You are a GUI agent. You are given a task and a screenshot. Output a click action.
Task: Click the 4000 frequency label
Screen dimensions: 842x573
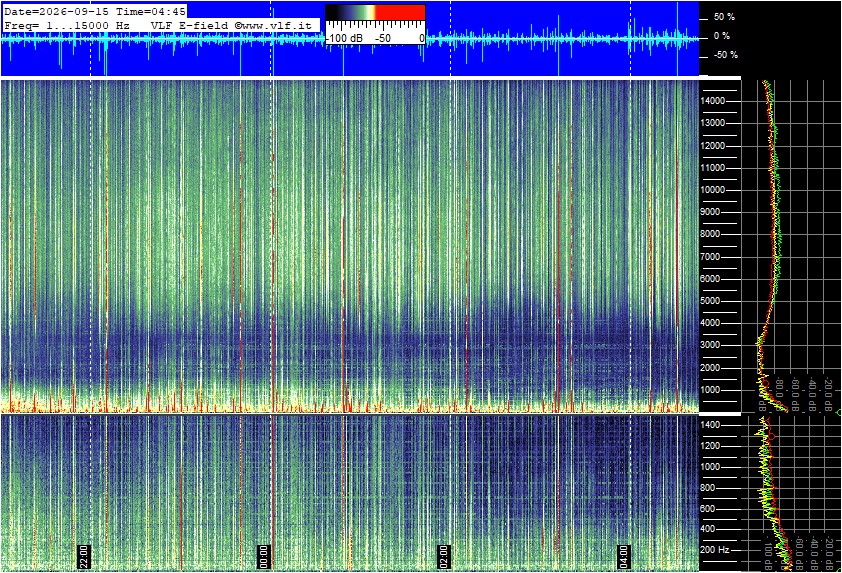click(710, 323)
